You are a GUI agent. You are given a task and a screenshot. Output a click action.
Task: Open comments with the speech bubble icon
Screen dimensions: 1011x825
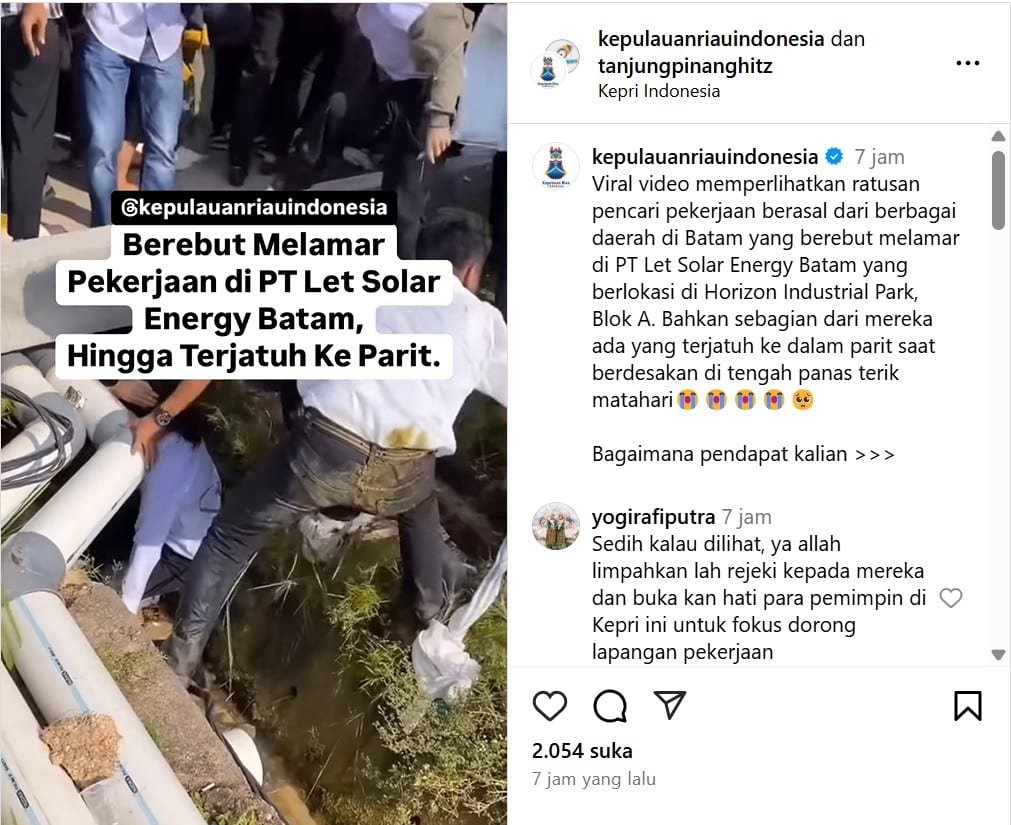click(610, 705)
